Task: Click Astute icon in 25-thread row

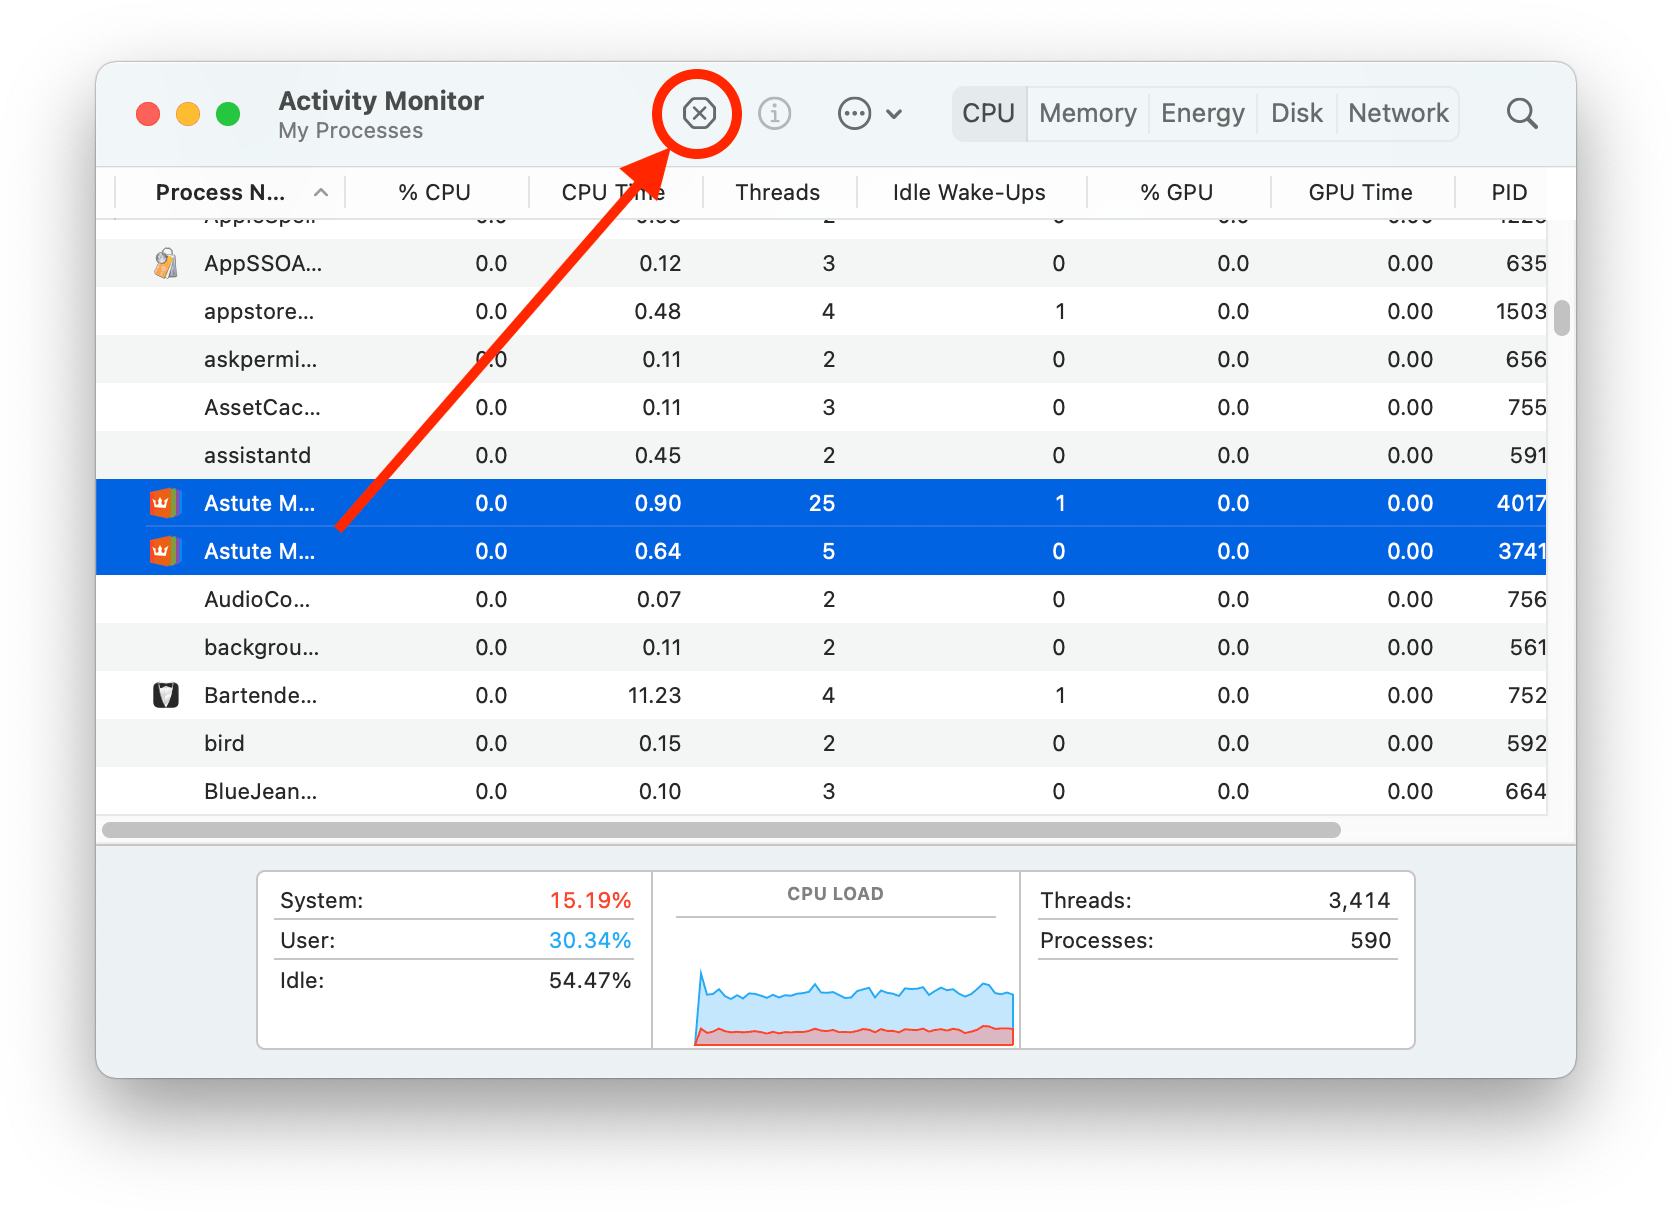Action: pyautogui.click(x=164, y=503)
